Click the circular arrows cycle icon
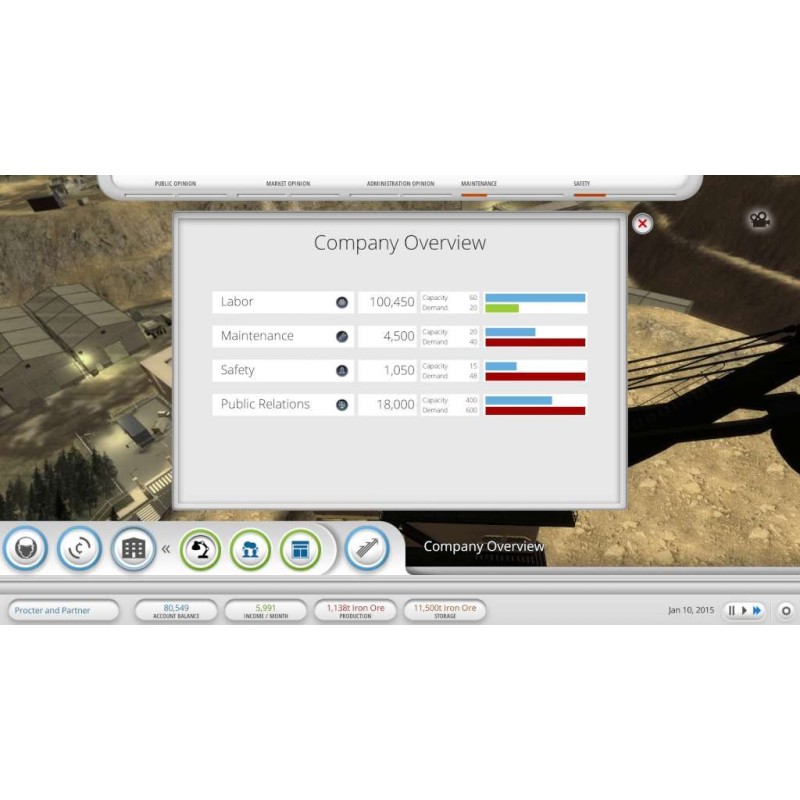Image resolution: width=800 pixels, height=800 pixels. pos(79,548)
